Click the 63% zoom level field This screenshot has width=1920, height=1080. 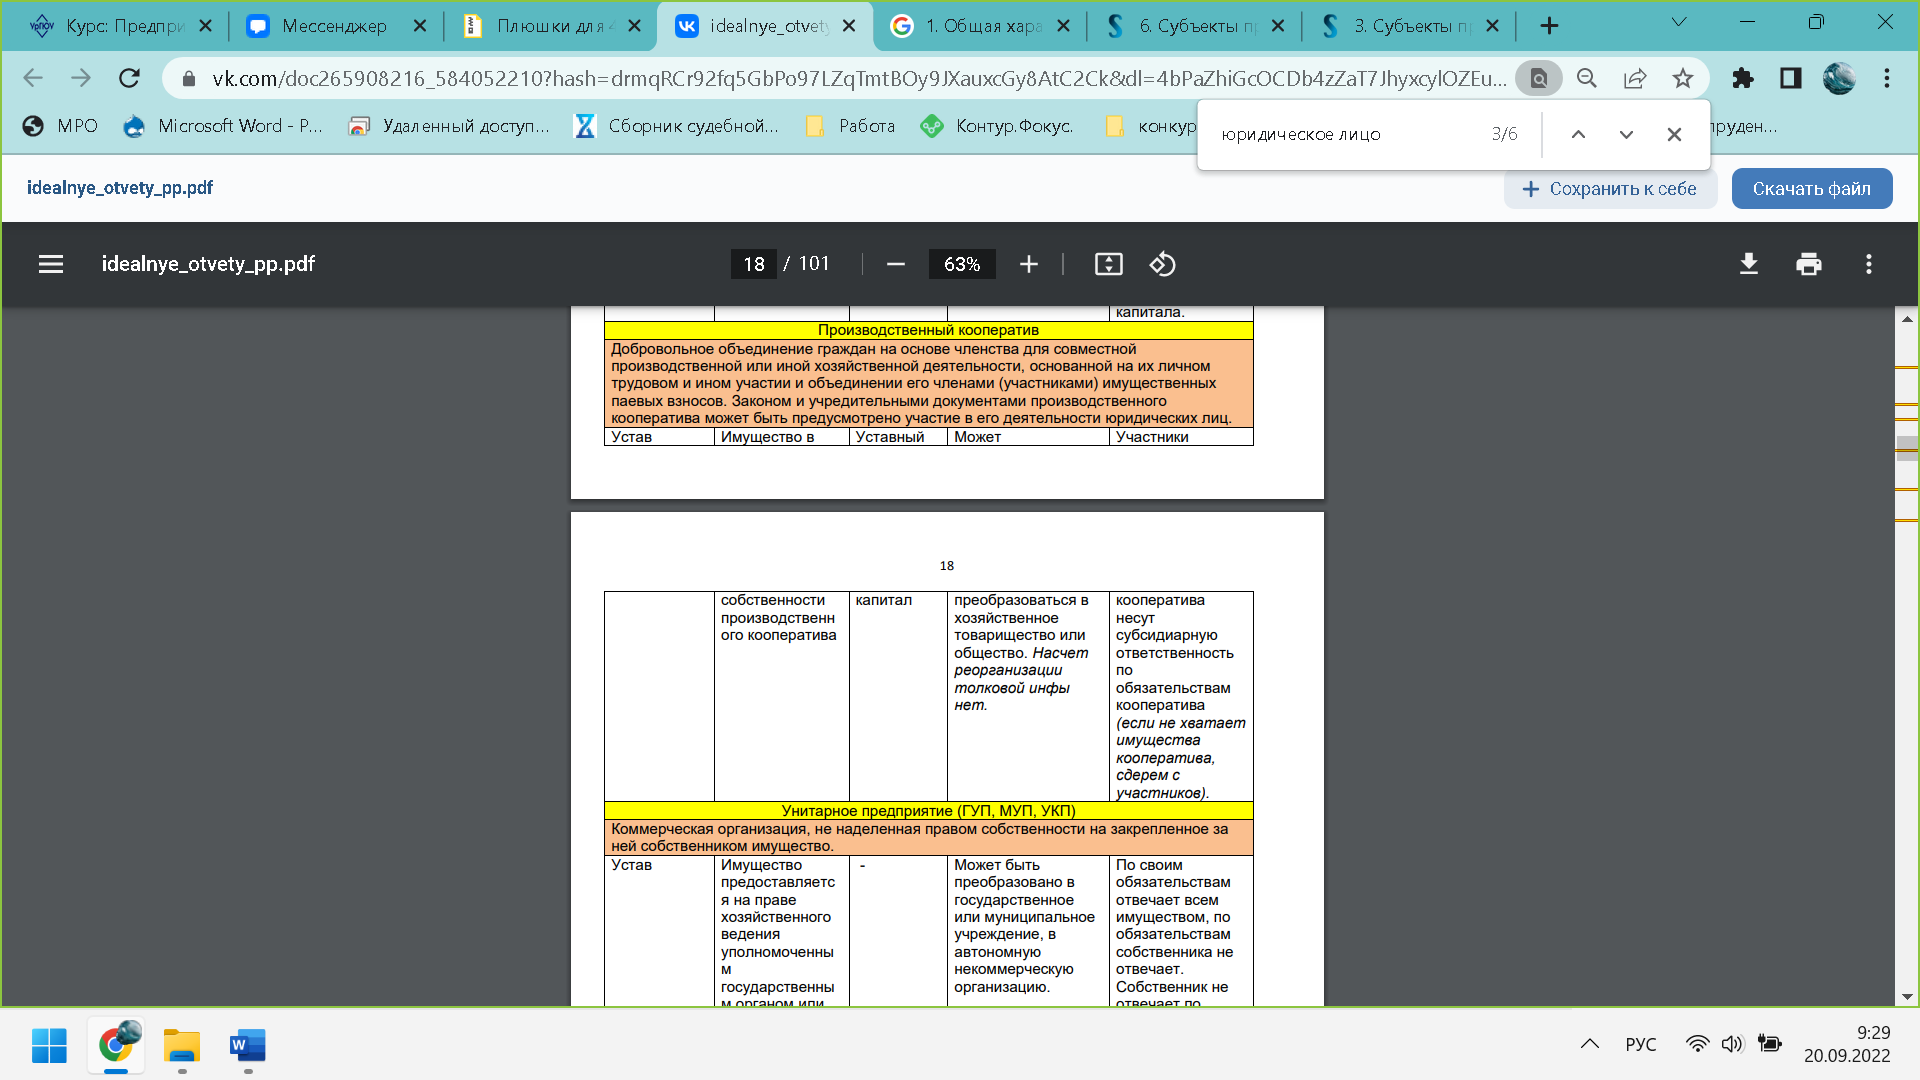coord(962,264)
